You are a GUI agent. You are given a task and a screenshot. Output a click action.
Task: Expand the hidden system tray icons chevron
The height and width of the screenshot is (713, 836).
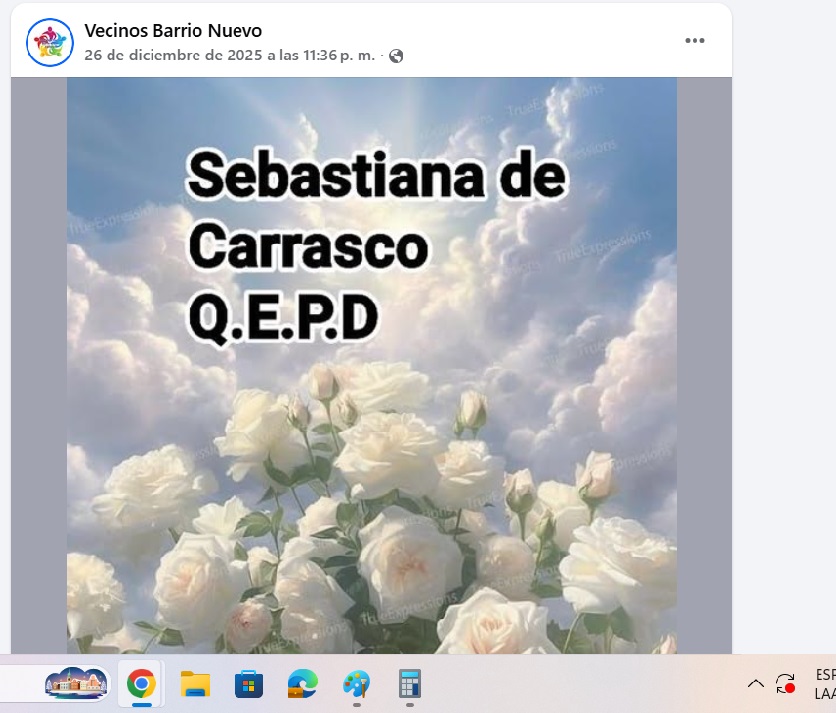click(x=756, y=684)
